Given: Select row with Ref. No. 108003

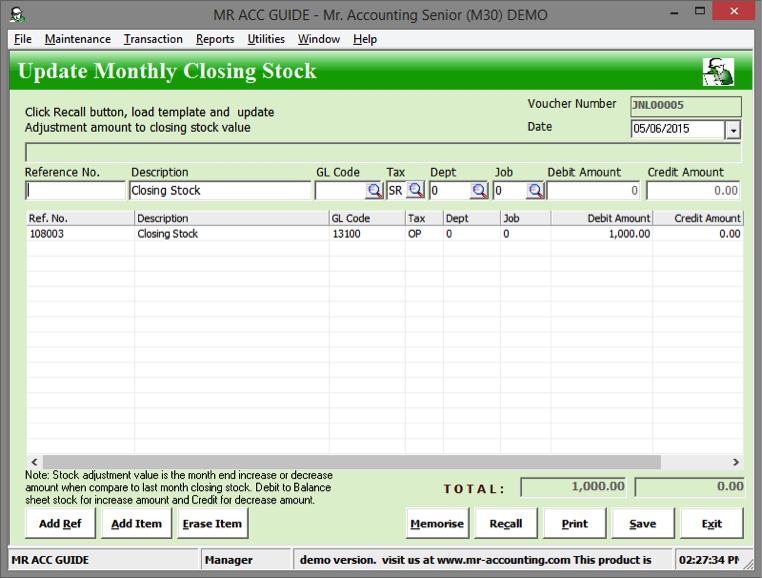Looking at the screenshot, I should tap(385, 234).
